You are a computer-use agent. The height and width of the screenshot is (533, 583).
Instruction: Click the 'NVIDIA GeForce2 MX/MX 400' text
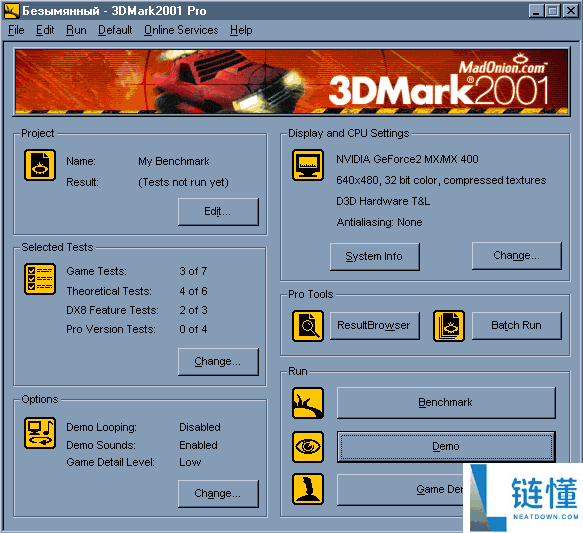click(x=407, y=159)
